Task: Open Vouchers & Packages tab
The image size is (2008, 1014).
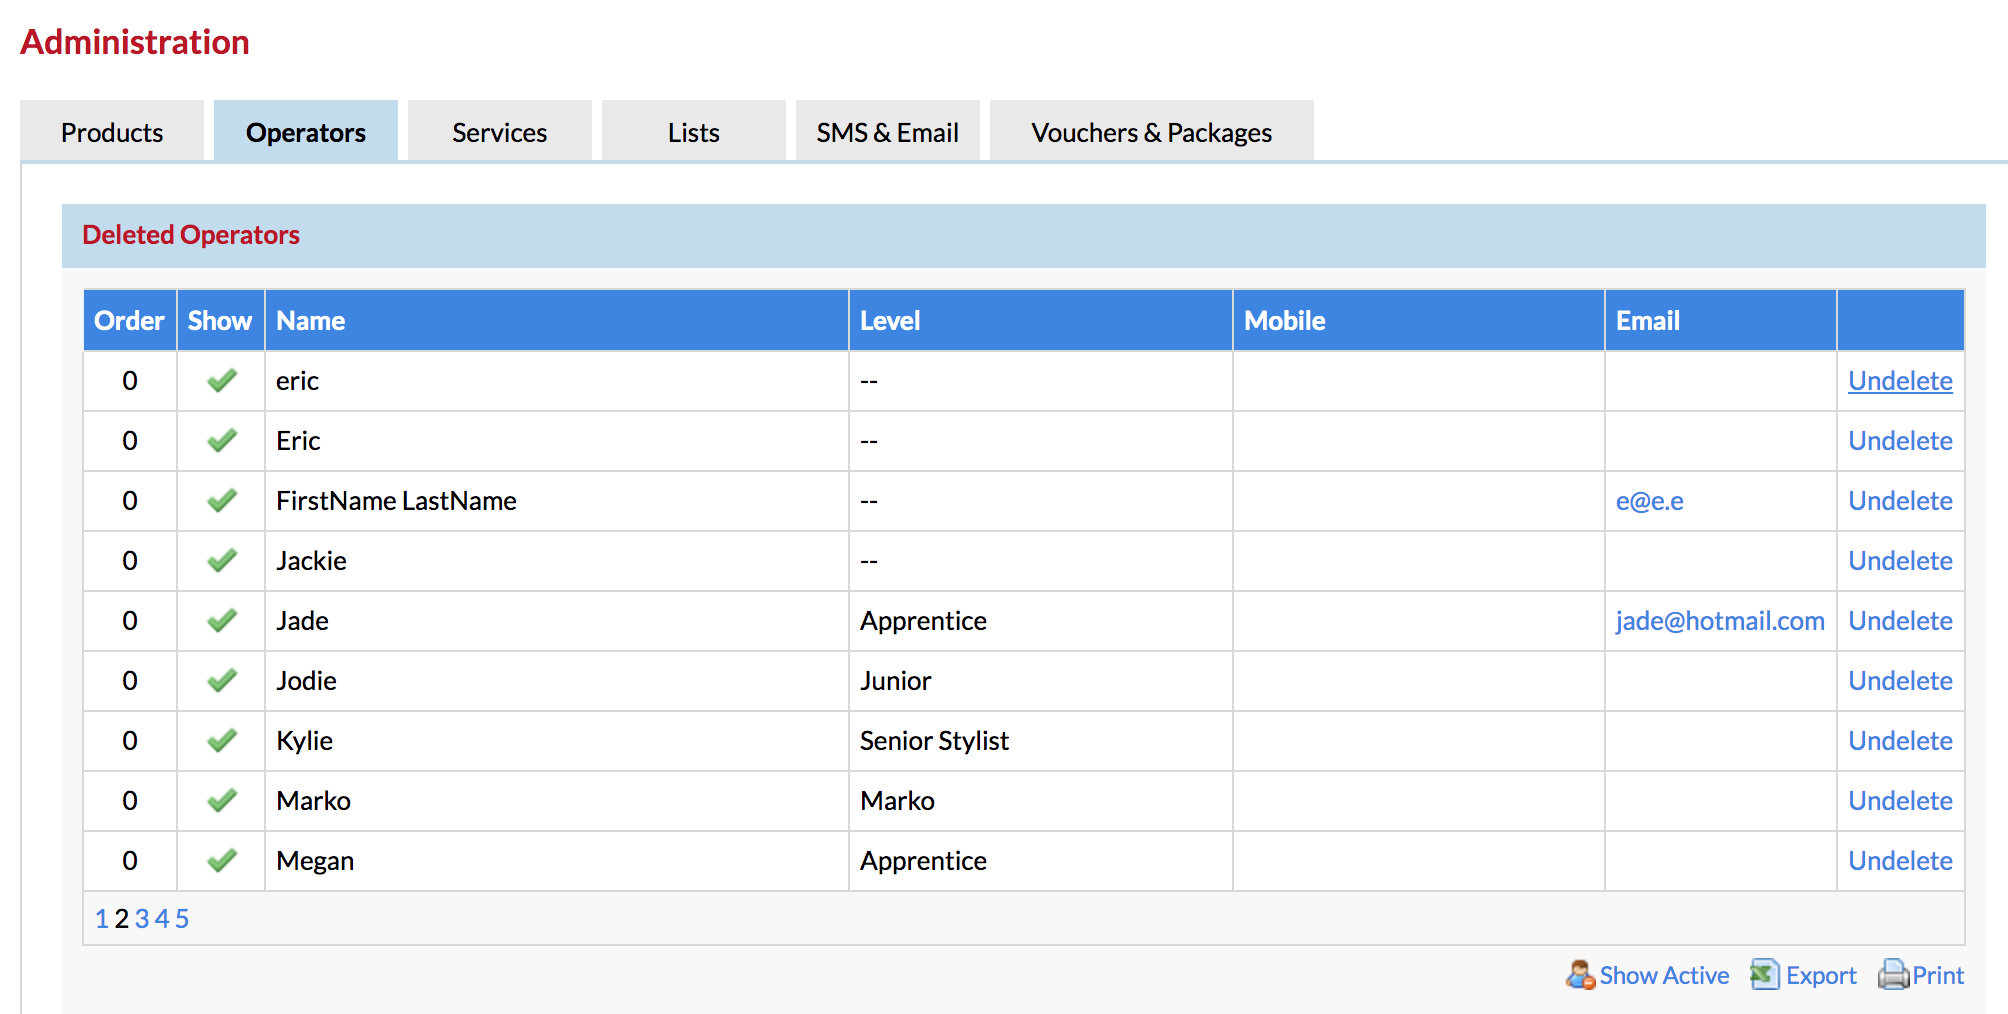Action: click(1152, 131)
